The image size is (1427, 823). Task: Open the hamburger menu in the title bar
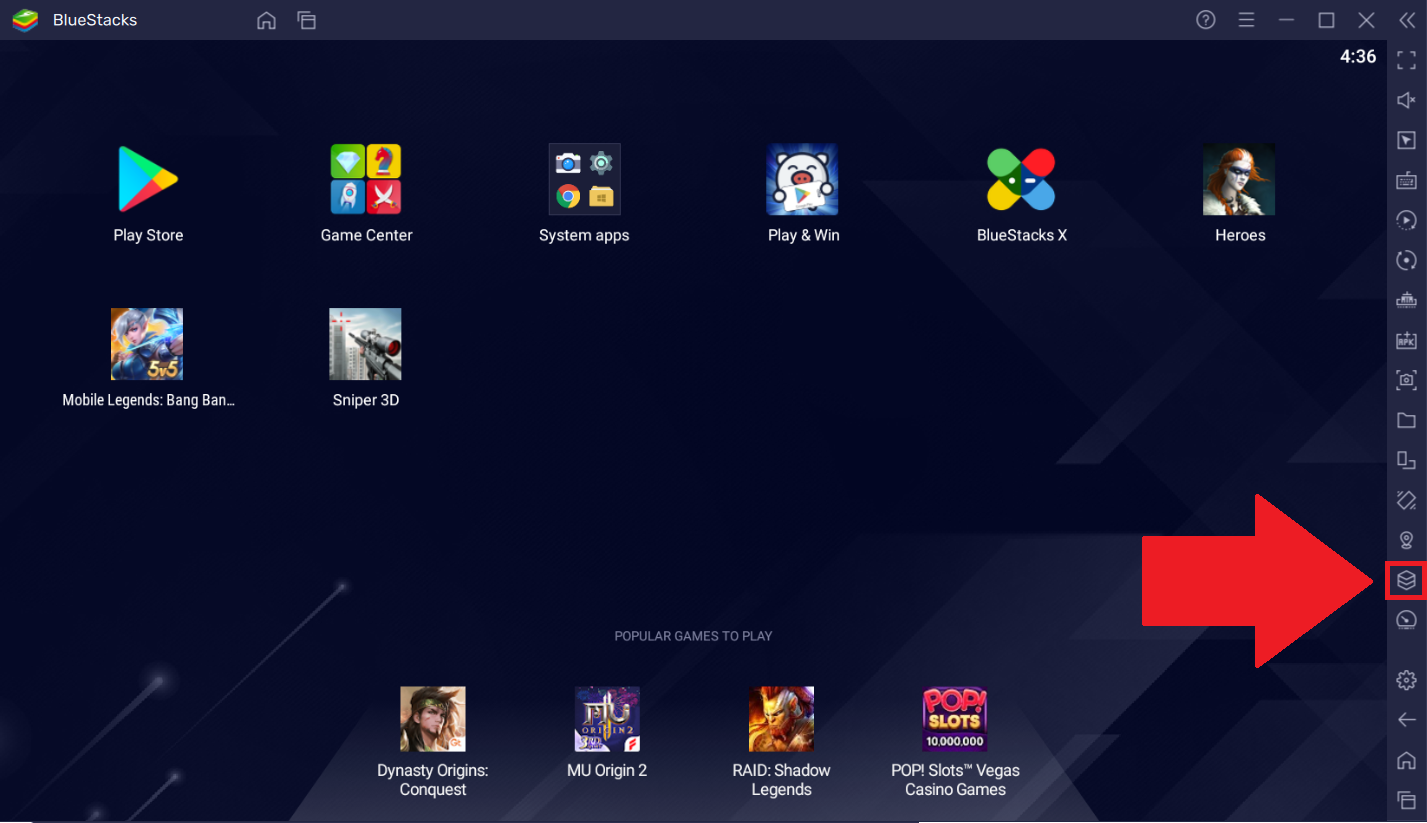click(1246, 19)
